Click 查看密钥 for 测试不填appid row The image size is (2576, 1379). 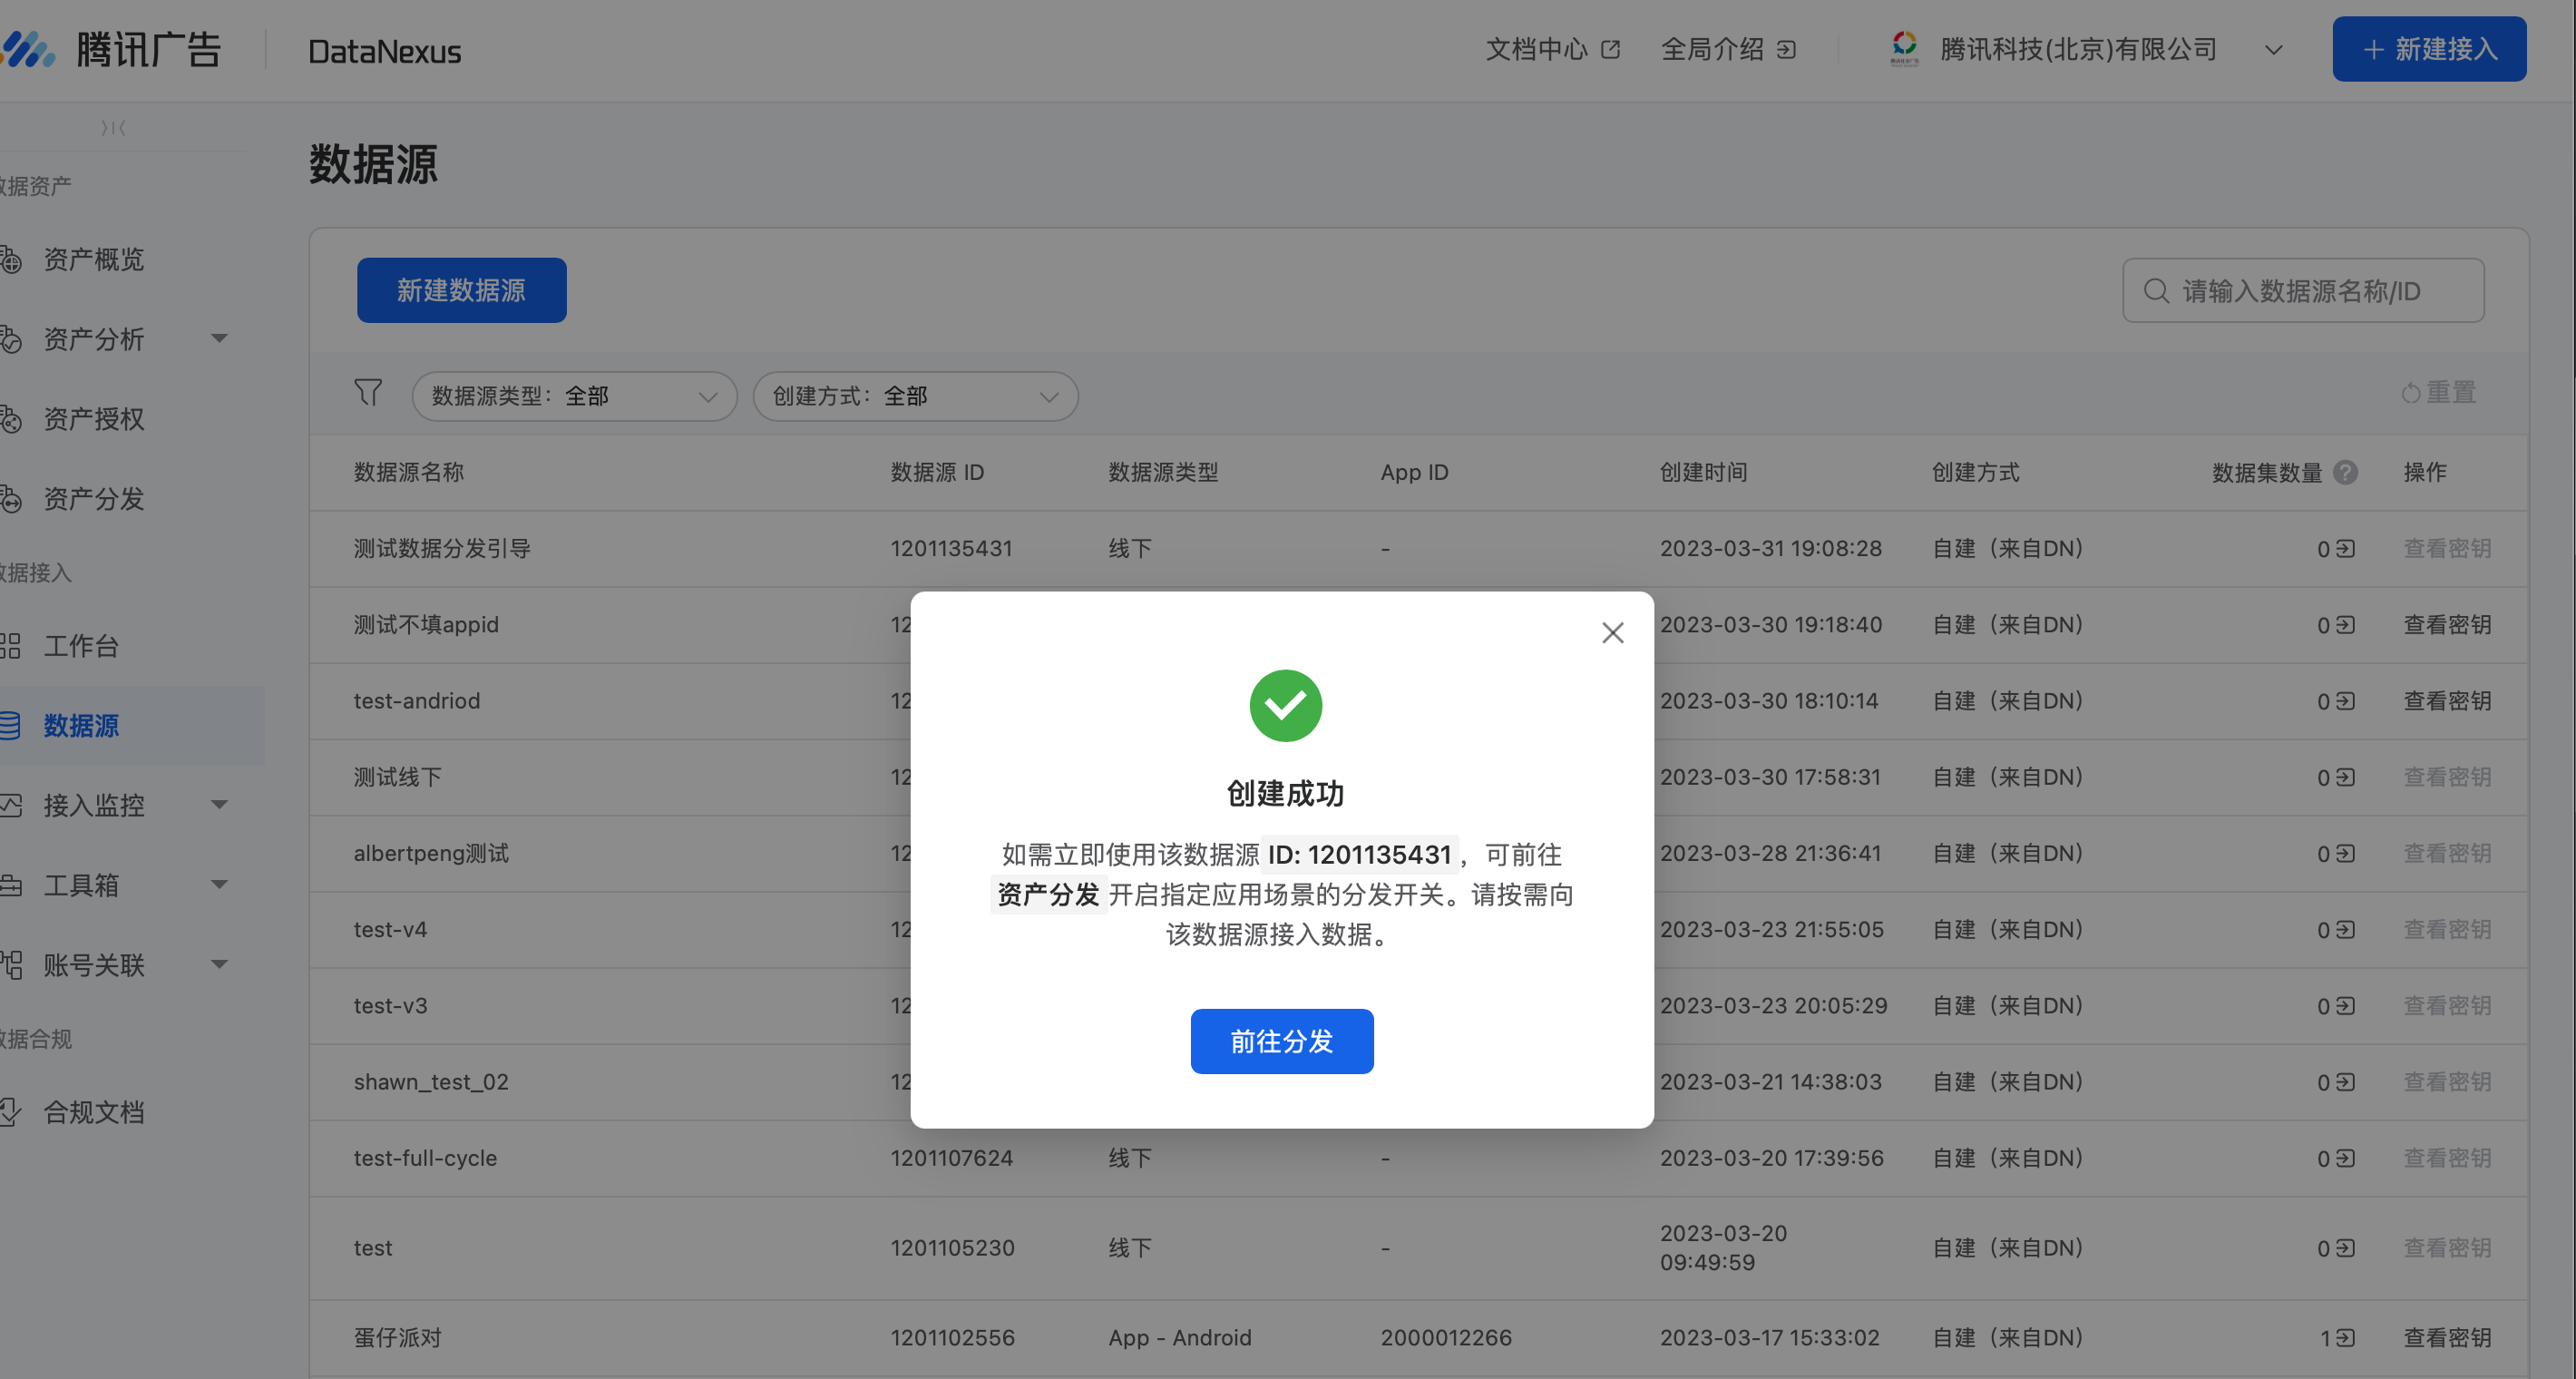tap(2446, 625)
